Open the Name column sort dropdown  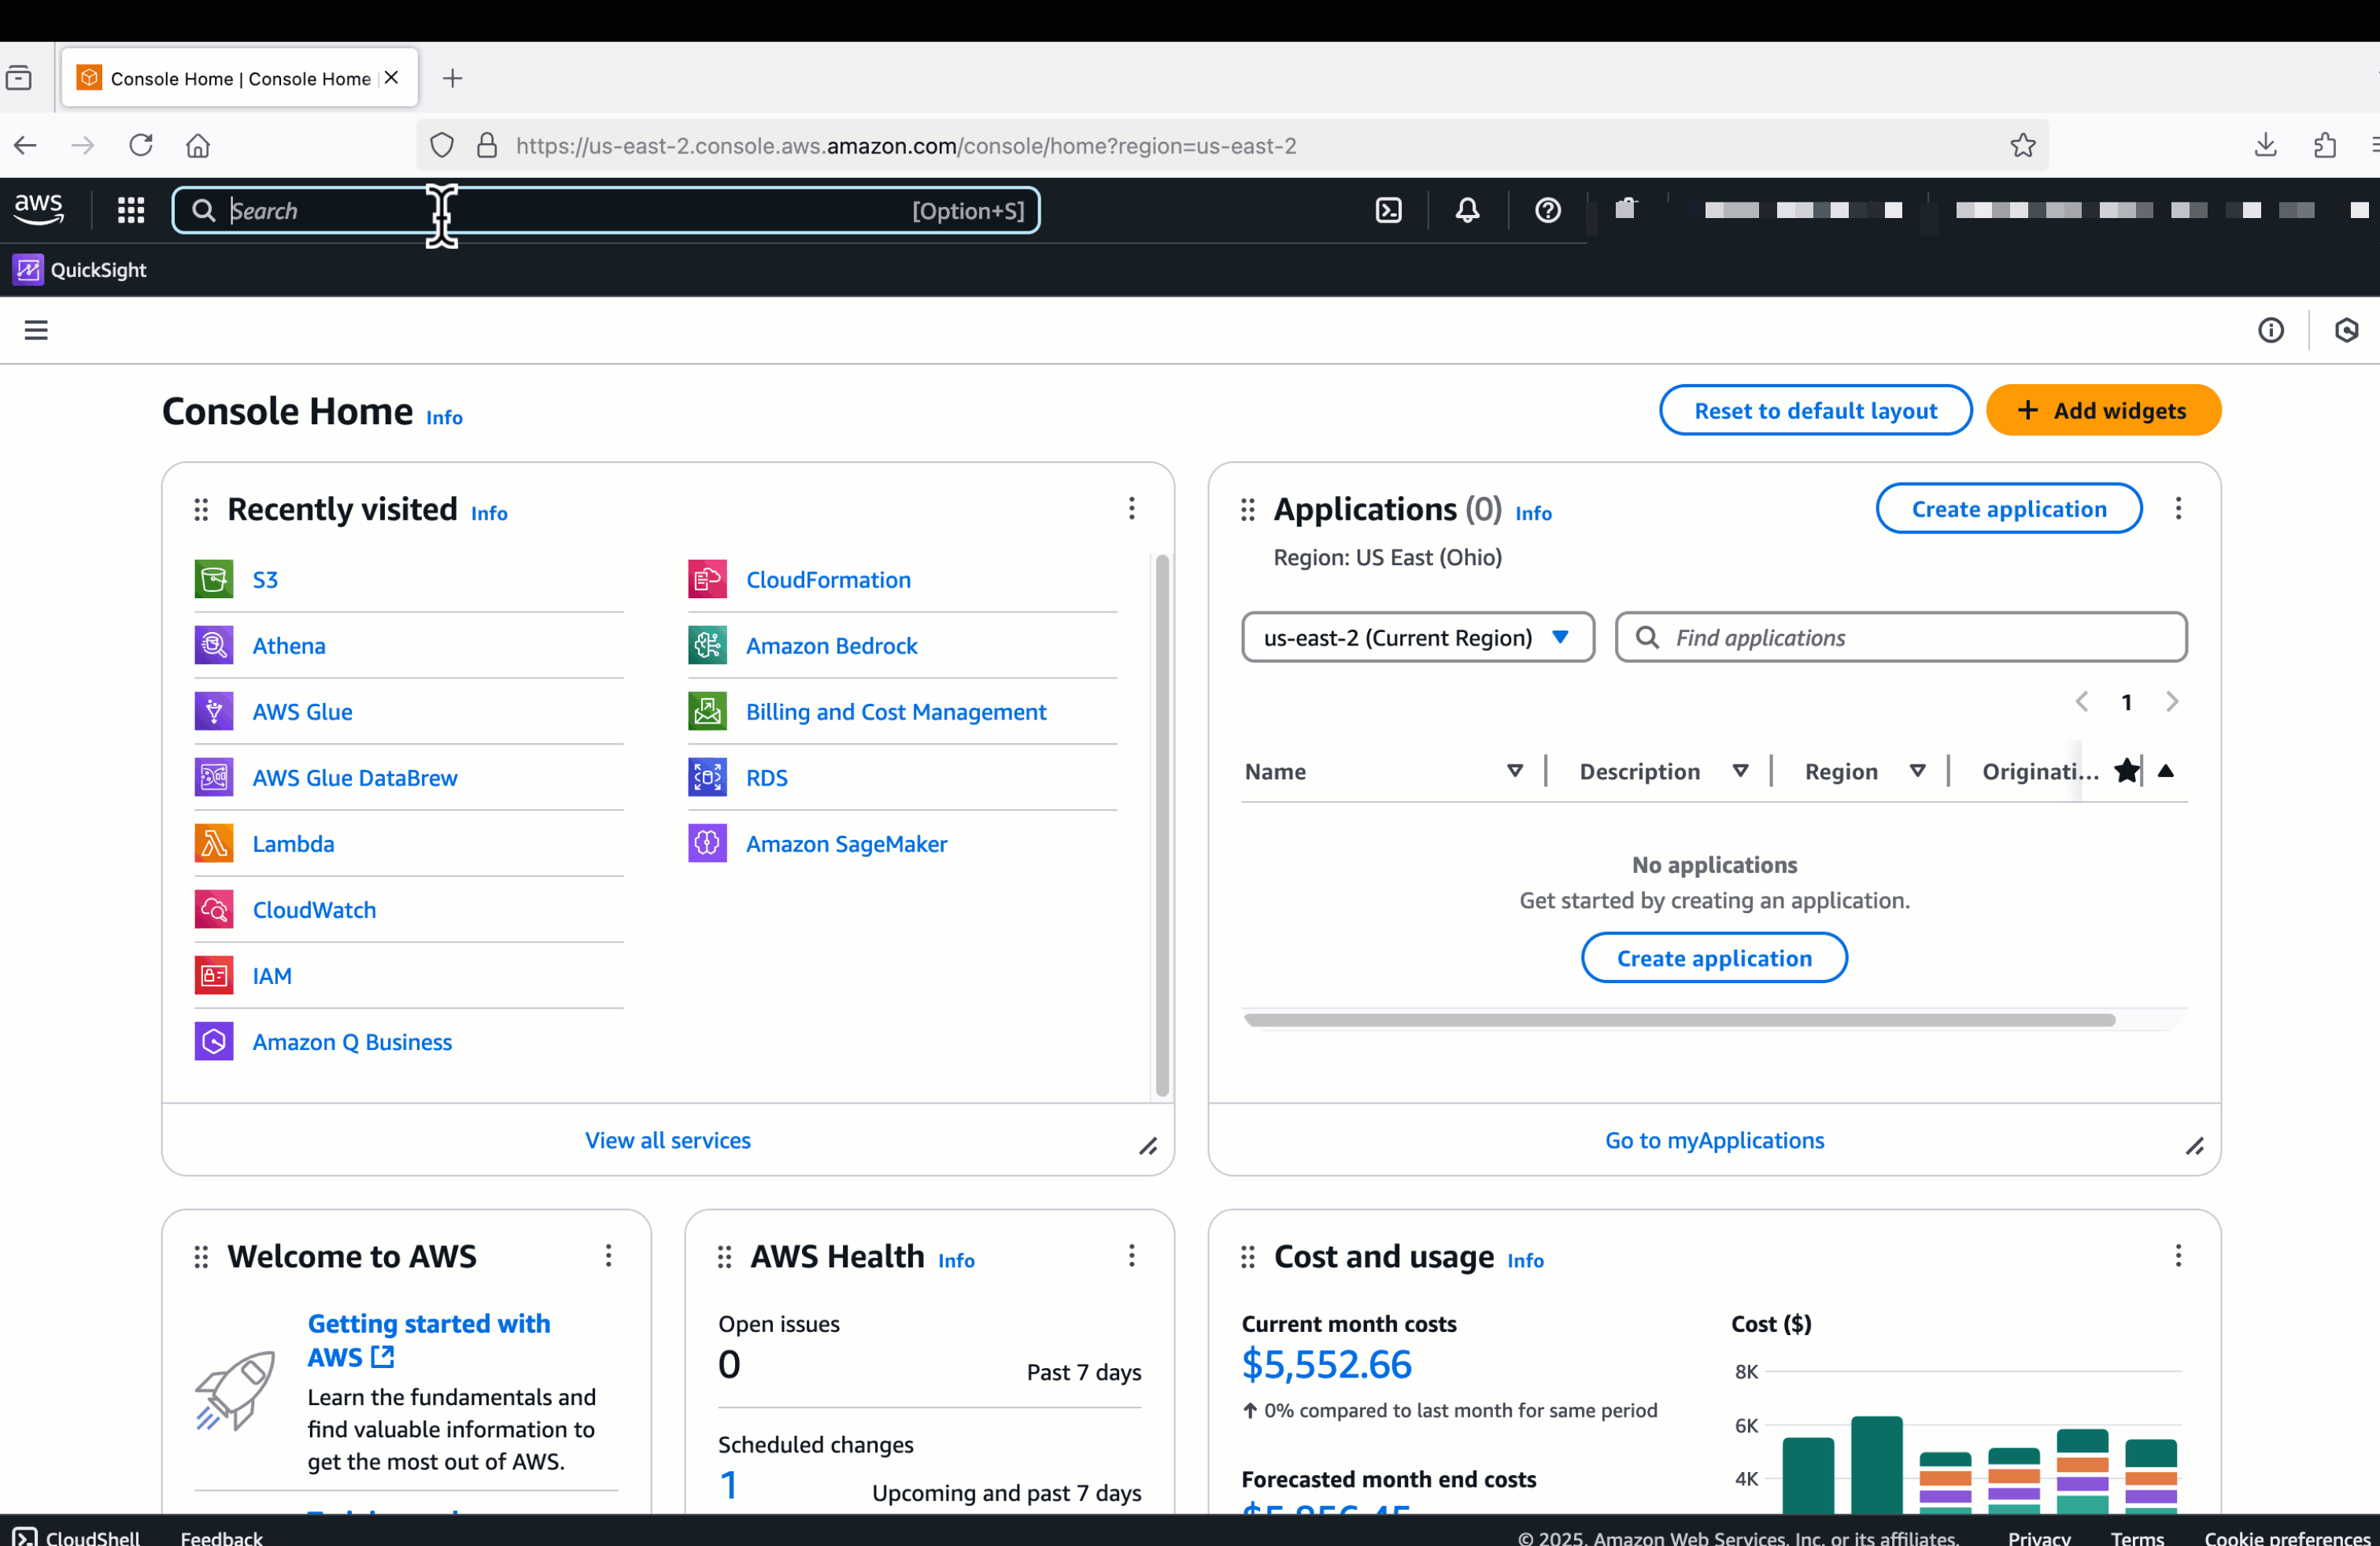coord(1514,771)
